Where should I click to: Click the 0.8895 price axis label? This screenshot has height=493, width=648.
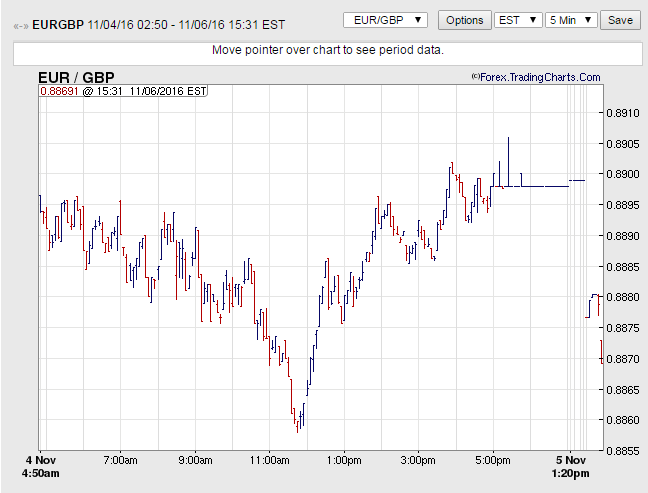point(622,205)
